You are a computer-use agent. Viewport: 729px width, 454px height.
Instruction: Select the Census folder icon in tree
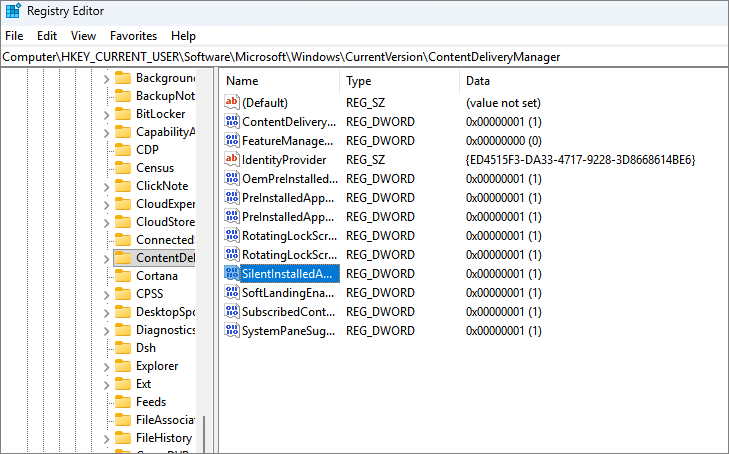[123, 168]
